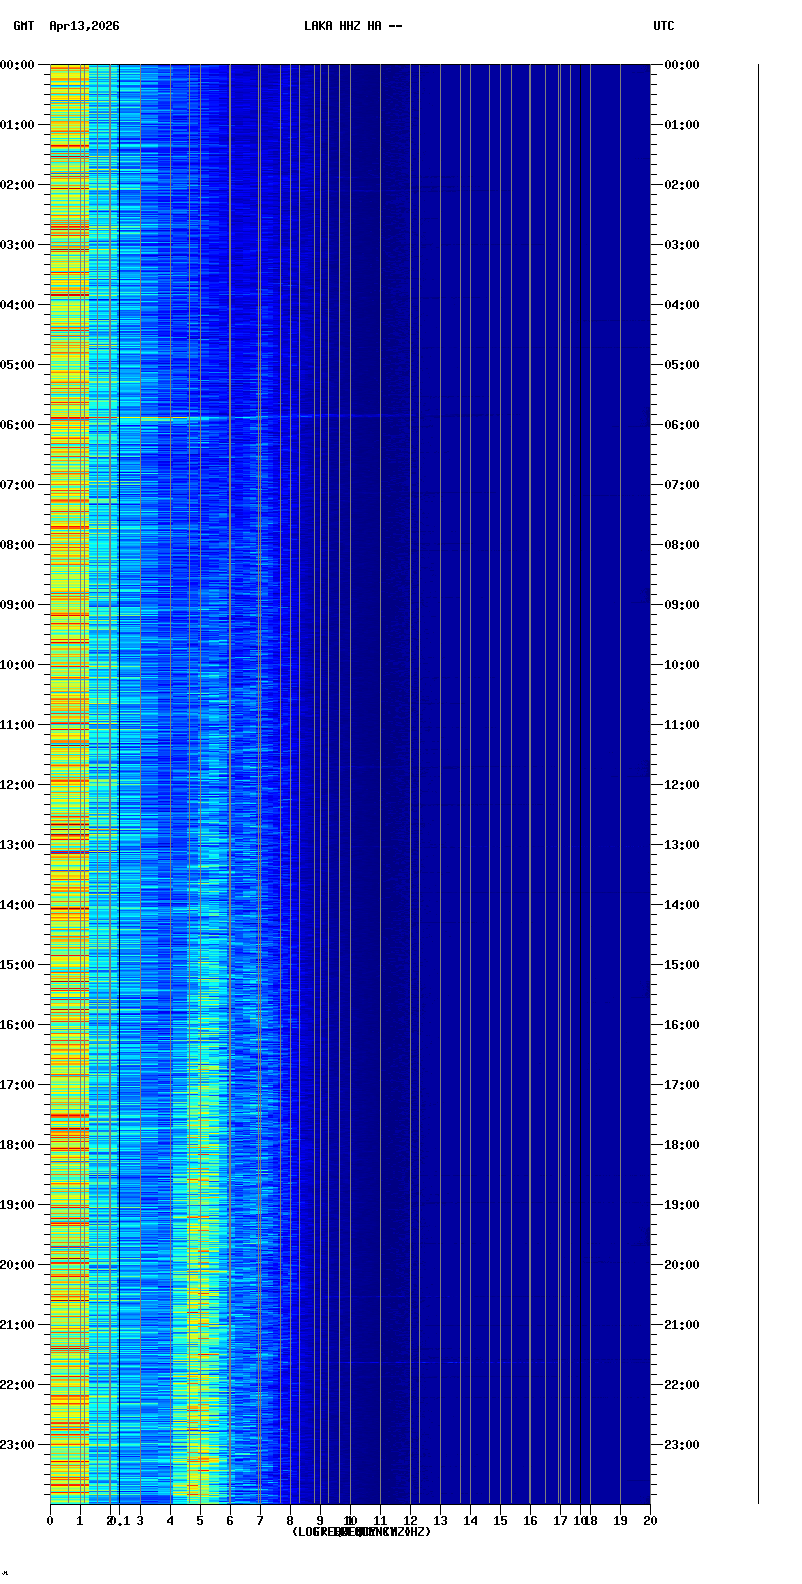Click the 18:00 label on the GMT axis
This screenshot has height=1584, width=802.
(x=18, y=1145)
